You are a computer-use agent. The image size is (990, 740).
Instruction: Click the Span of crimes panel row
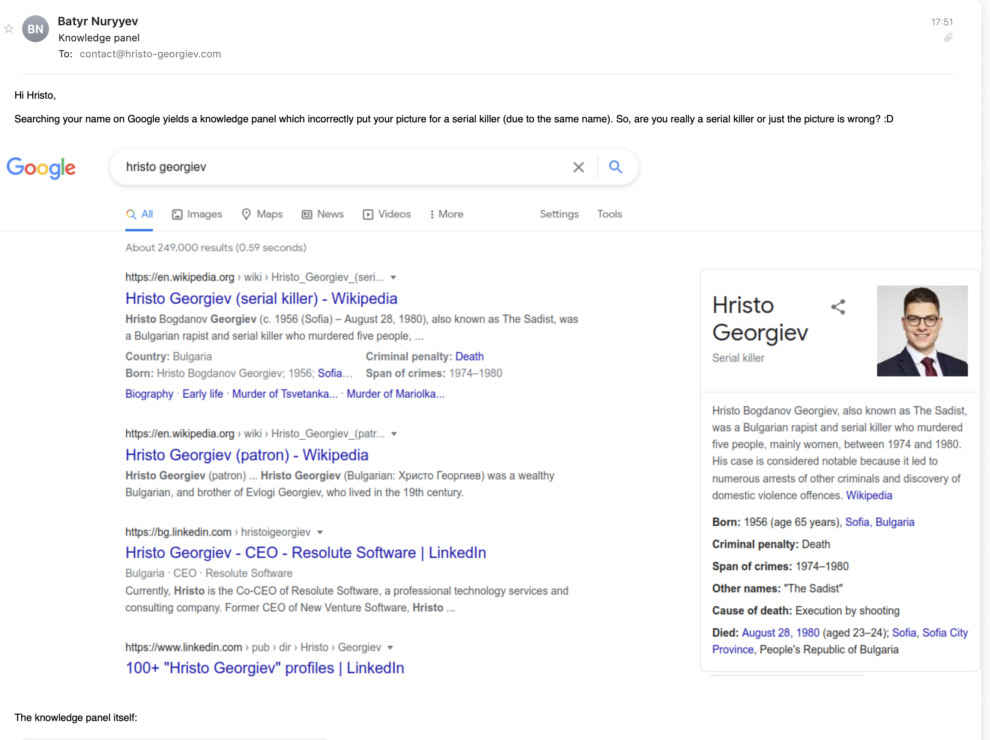coord(780,566)
